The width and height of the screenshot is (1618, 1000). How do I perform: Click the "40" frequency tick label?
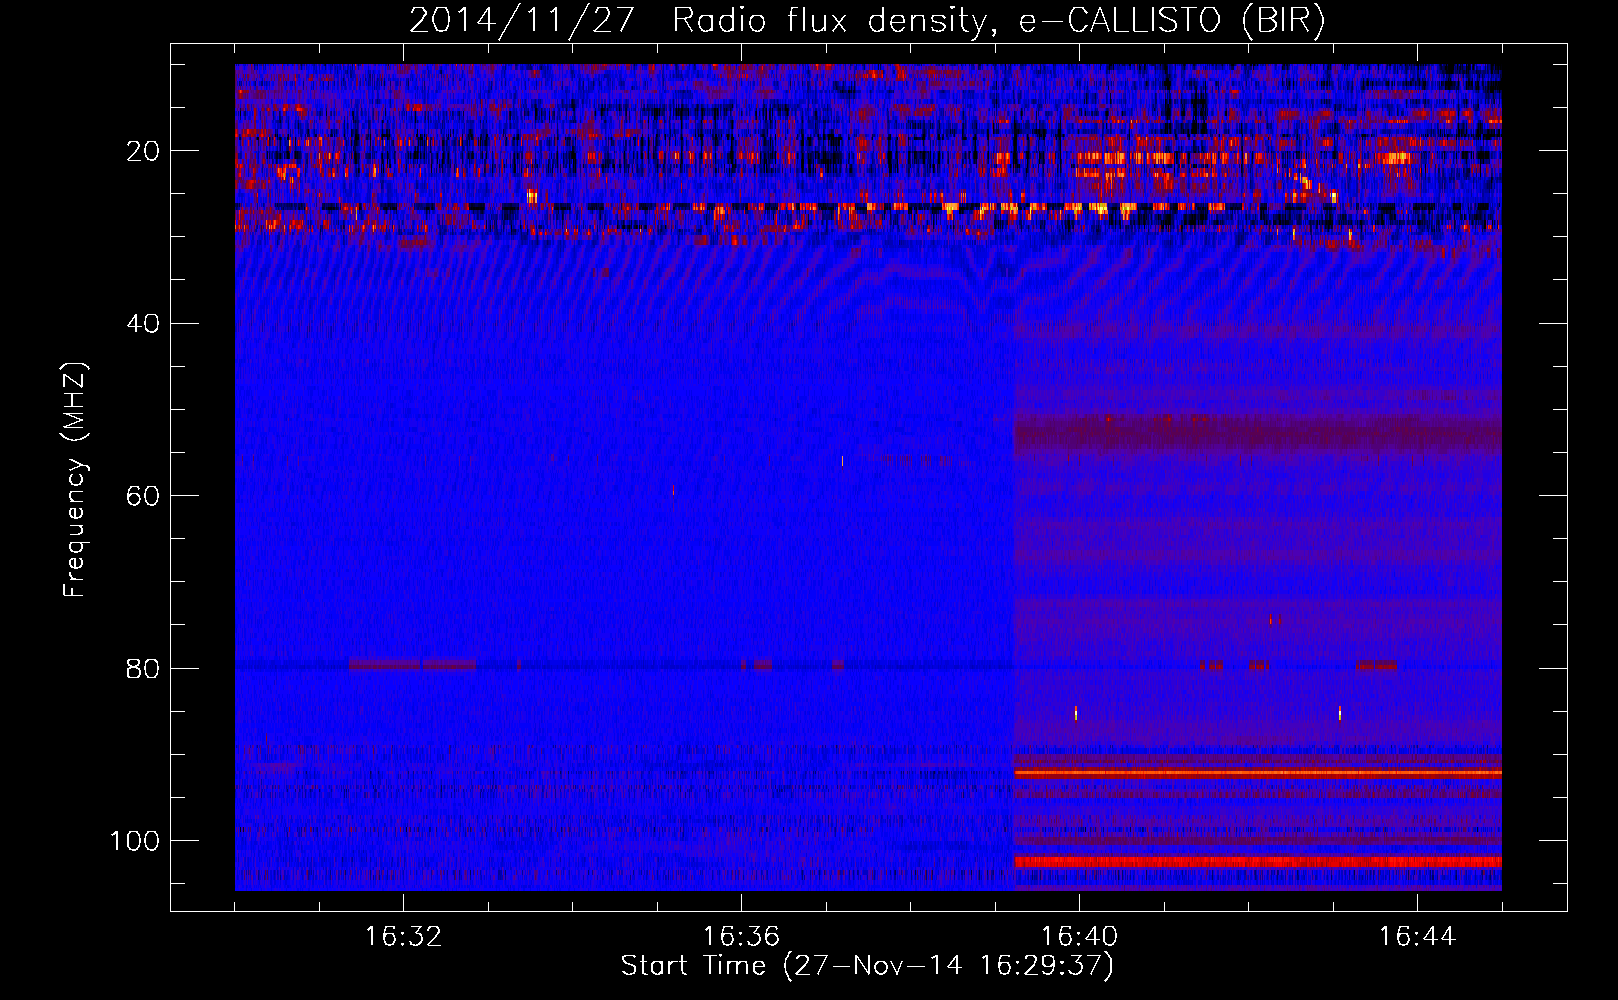point(144,324)
